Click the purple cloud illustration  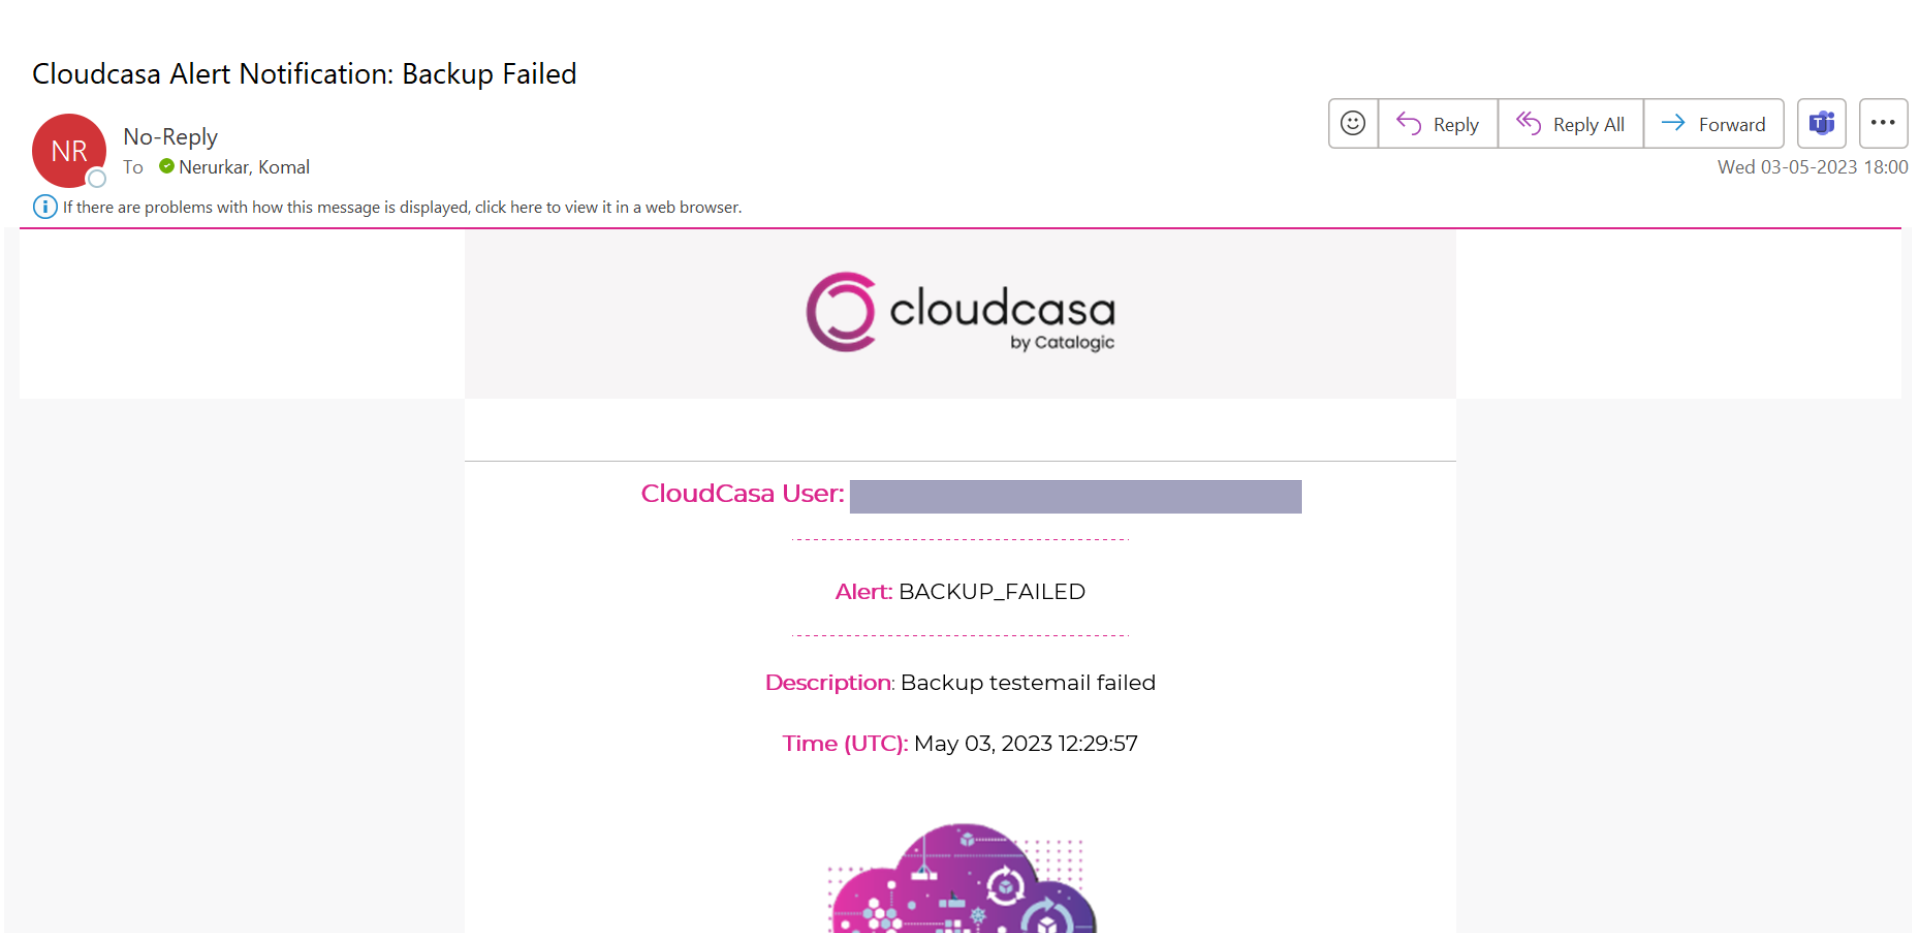point(962,878)
